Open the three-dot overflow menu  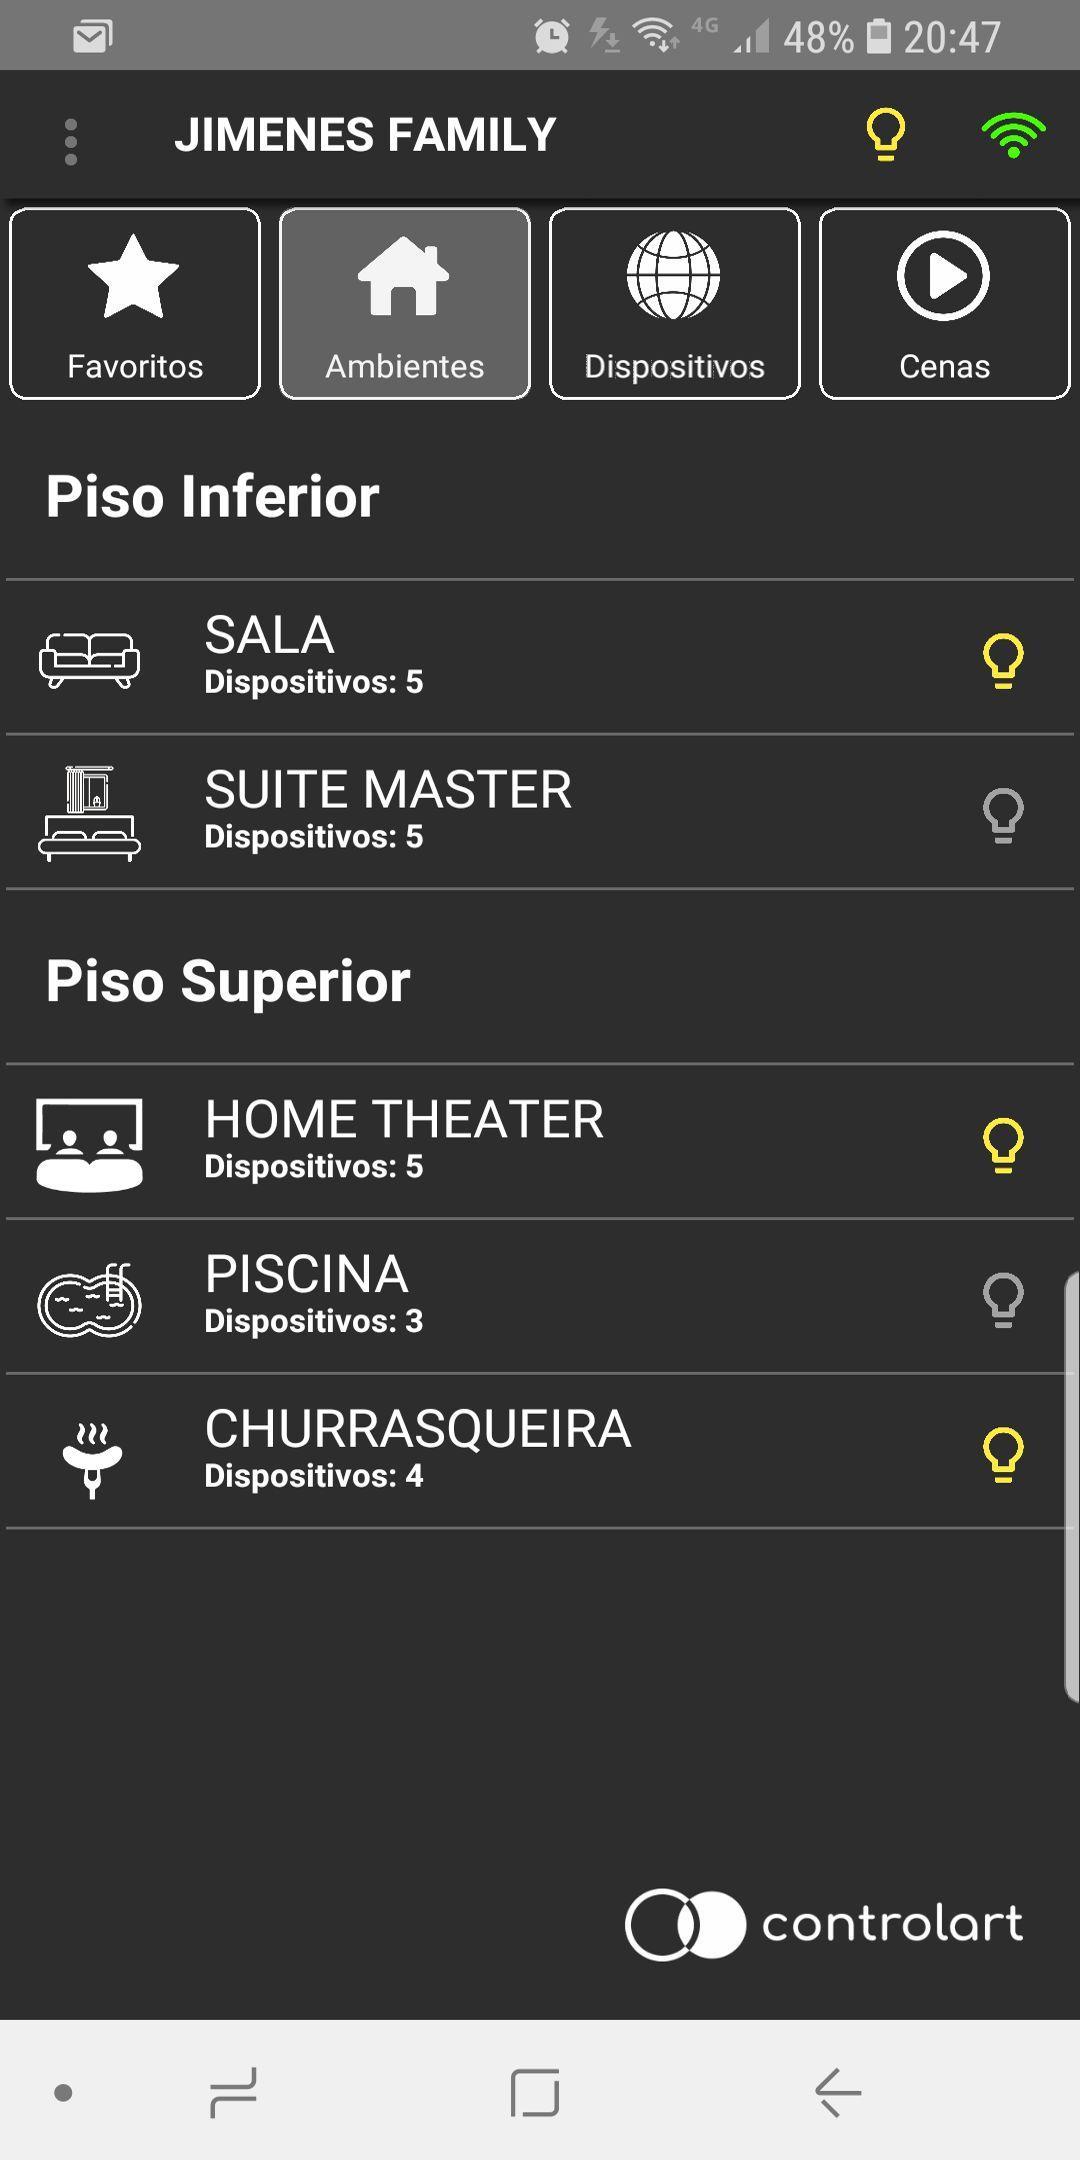point(70,141)
